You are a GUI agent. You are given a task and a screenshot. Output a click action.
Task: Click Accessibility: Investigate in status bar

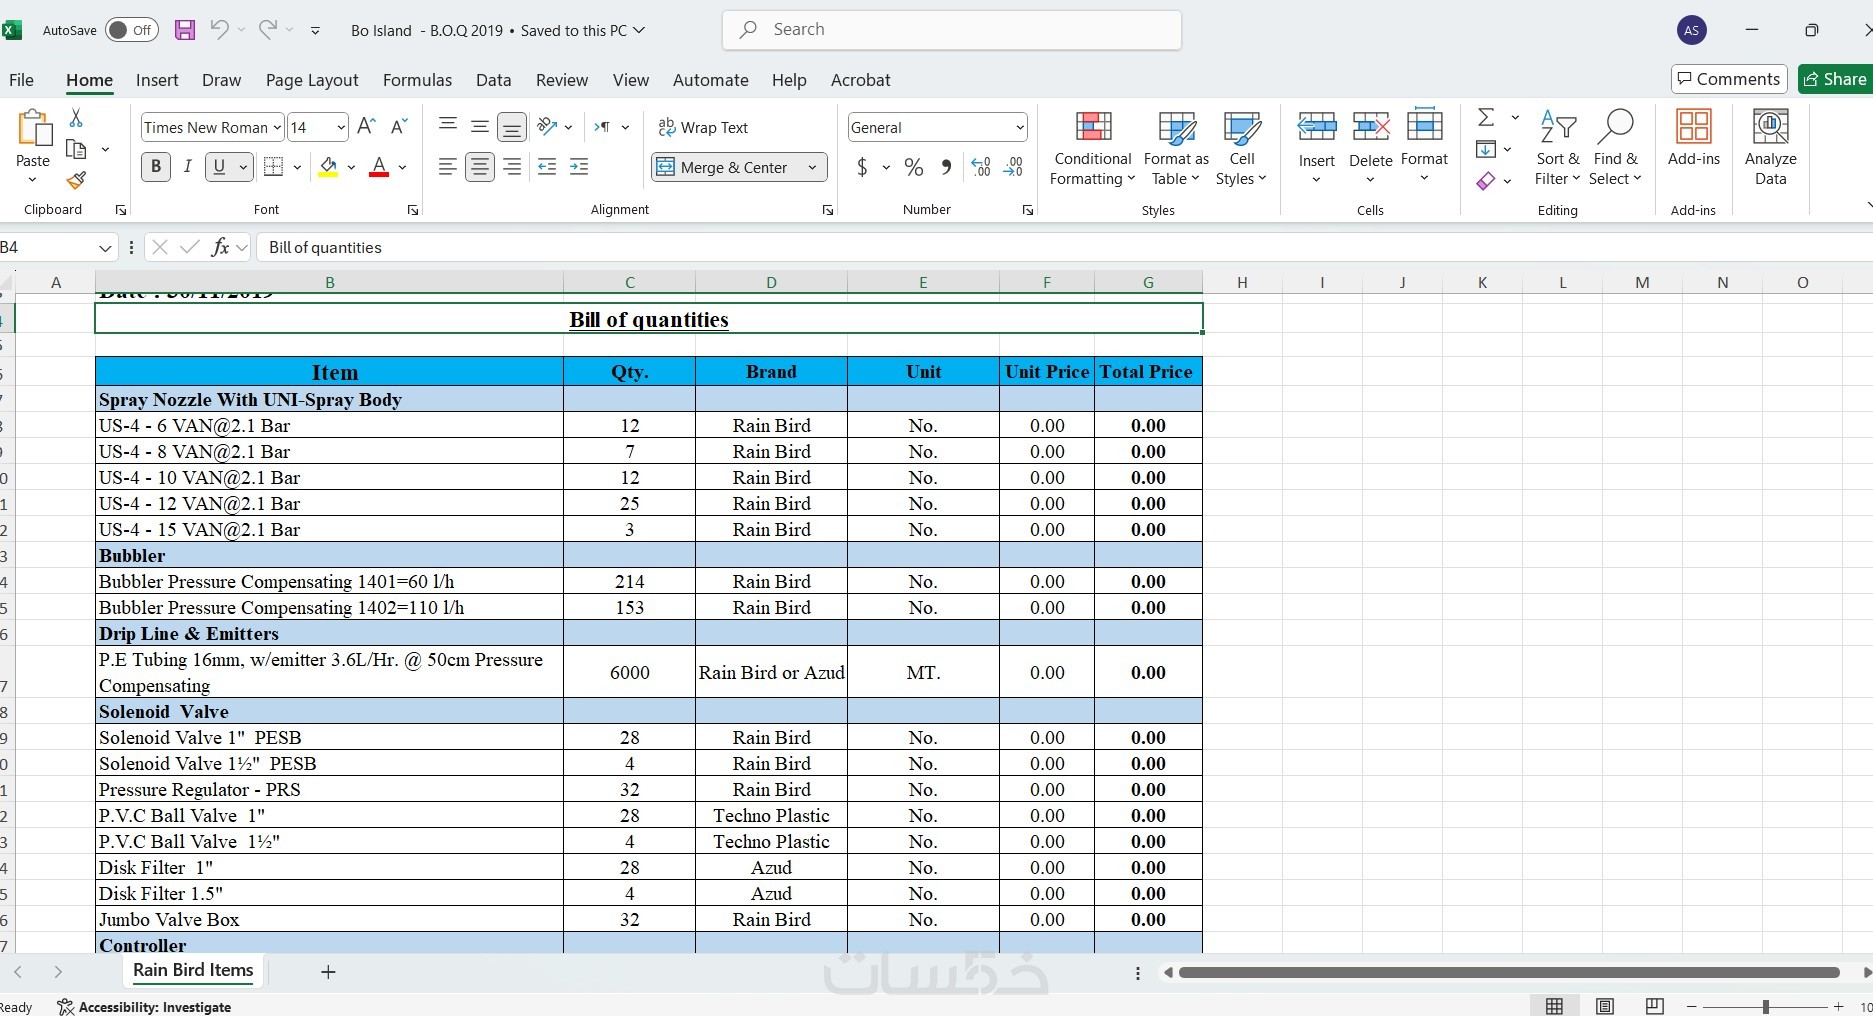coord(144,1007)
